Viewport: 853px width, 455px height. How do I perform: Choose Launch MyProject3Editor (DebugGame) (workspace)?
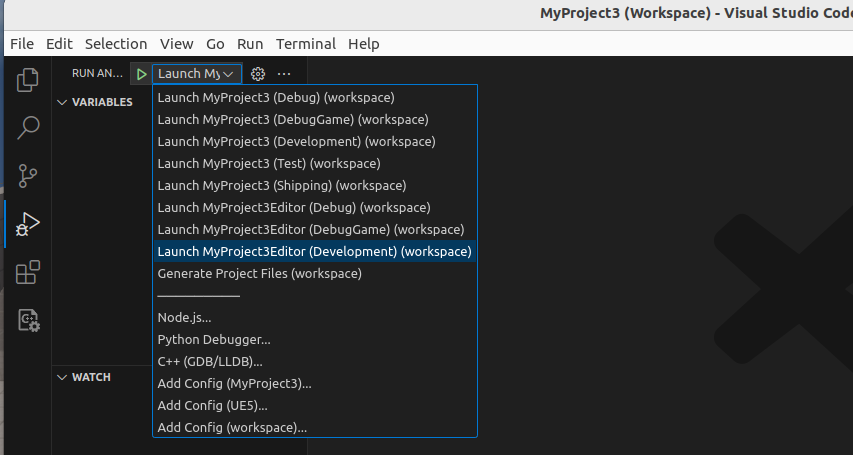315,229
